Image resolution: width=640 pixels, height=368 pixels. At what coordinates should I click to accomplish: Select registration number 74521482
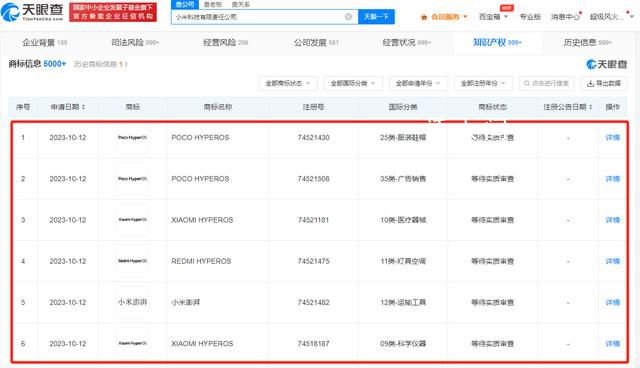point(313,302)
